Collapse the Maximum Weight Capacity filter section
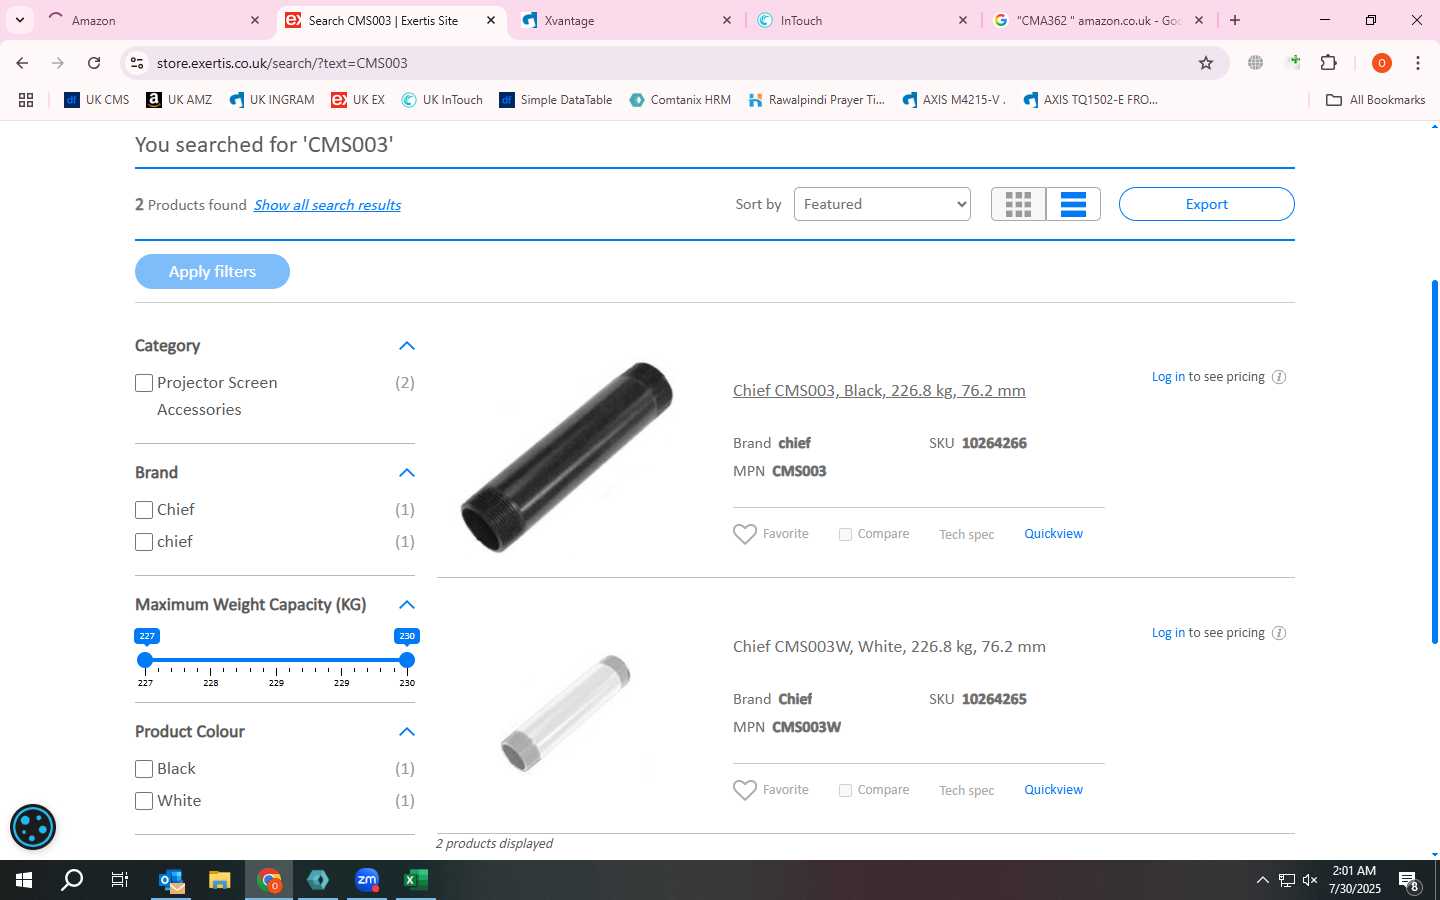 click(406, 605)
